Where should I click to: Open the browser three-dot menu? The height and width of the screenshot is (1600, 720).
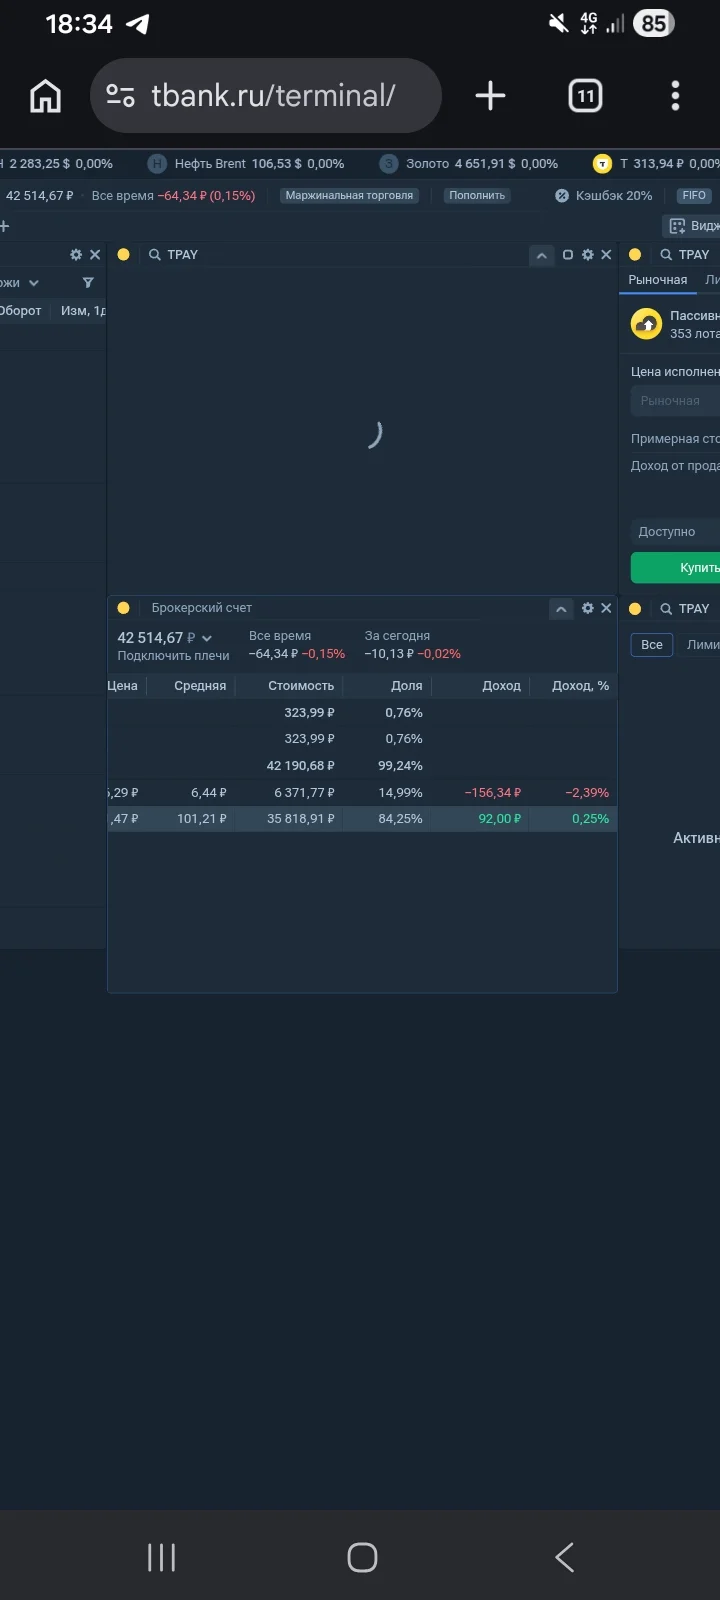(x=675, y=96)
